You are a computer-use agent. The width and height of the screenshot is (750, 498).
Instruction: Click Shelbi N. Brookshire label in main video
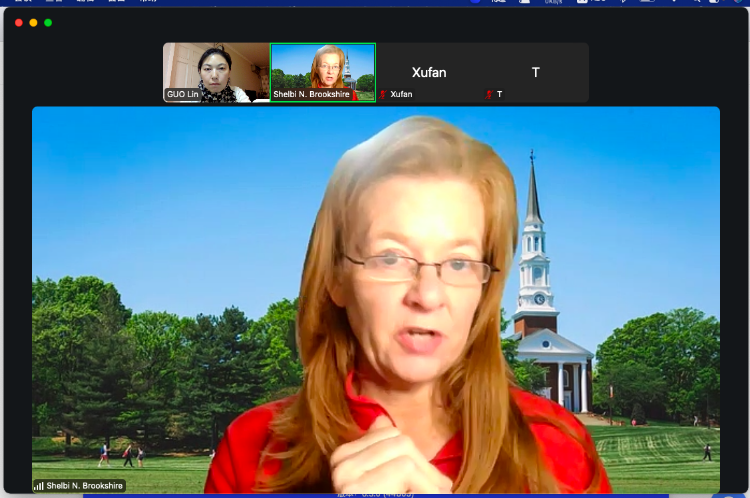pyautogui.click(x=84, y=486)
